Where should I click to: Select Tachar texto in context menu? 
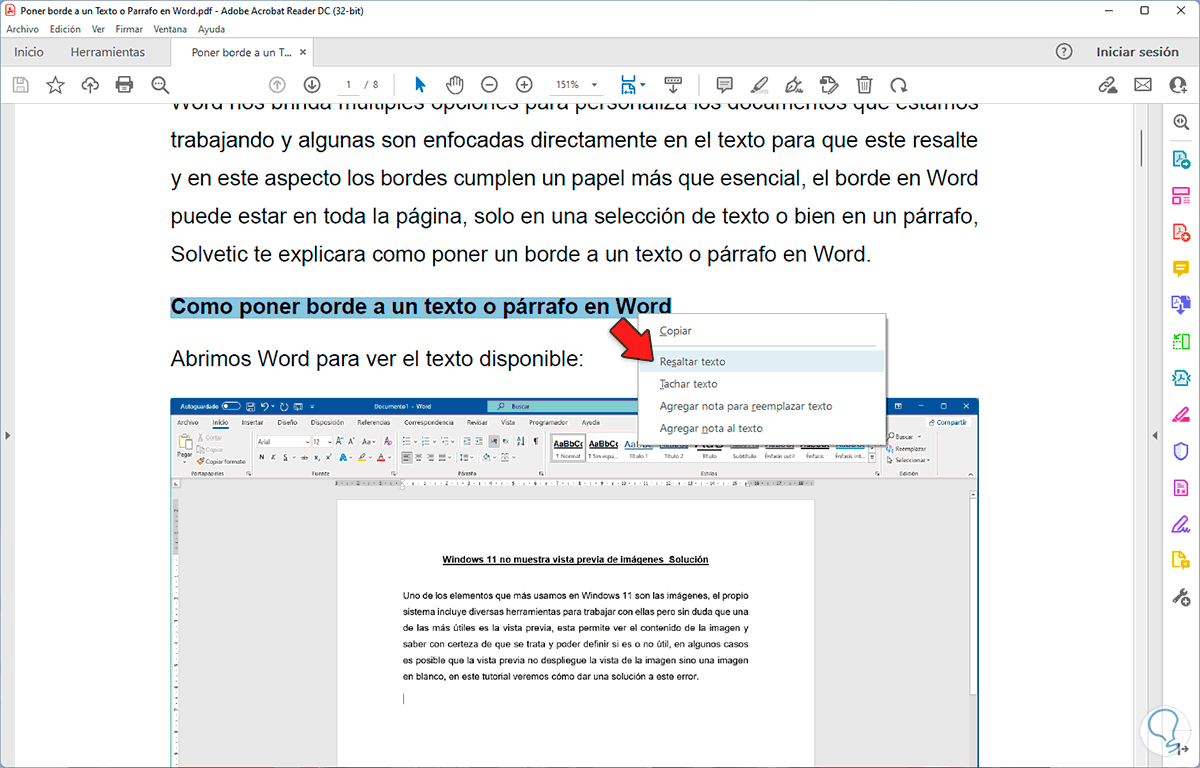(x=688, y=384)
